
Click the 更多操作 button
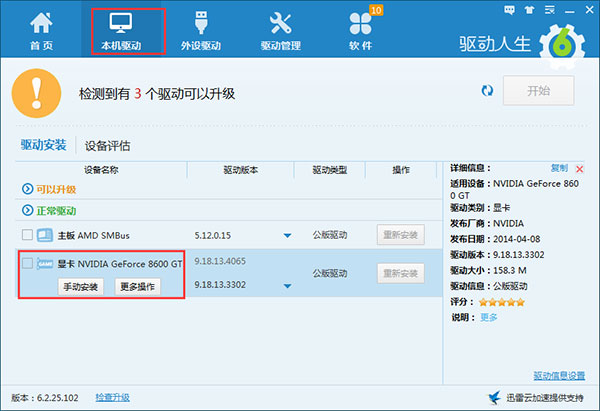pyautogui.click(x=138, y=287)
